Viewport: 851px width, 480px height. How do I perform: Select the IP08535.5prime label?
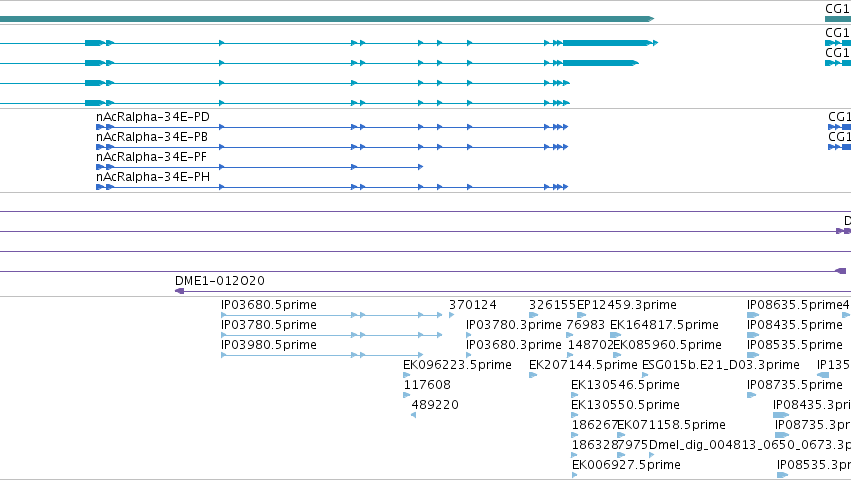coord(795,345)
